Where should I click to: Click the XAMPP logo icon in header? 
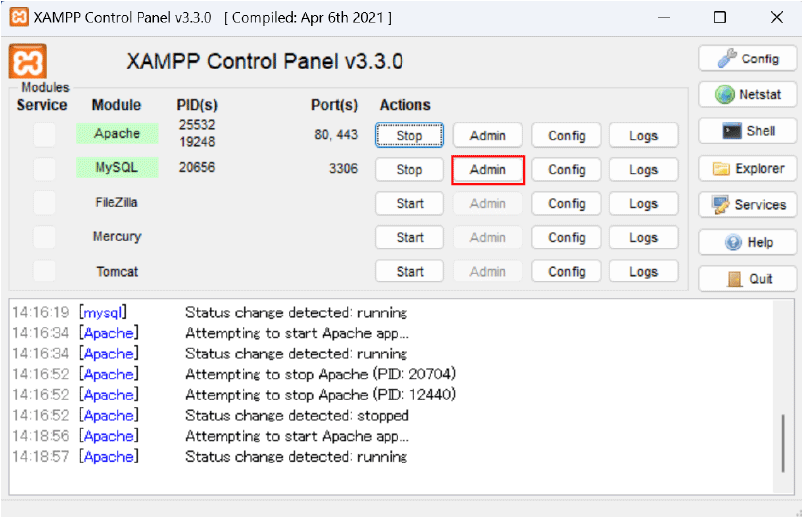(x=27, y=61)
